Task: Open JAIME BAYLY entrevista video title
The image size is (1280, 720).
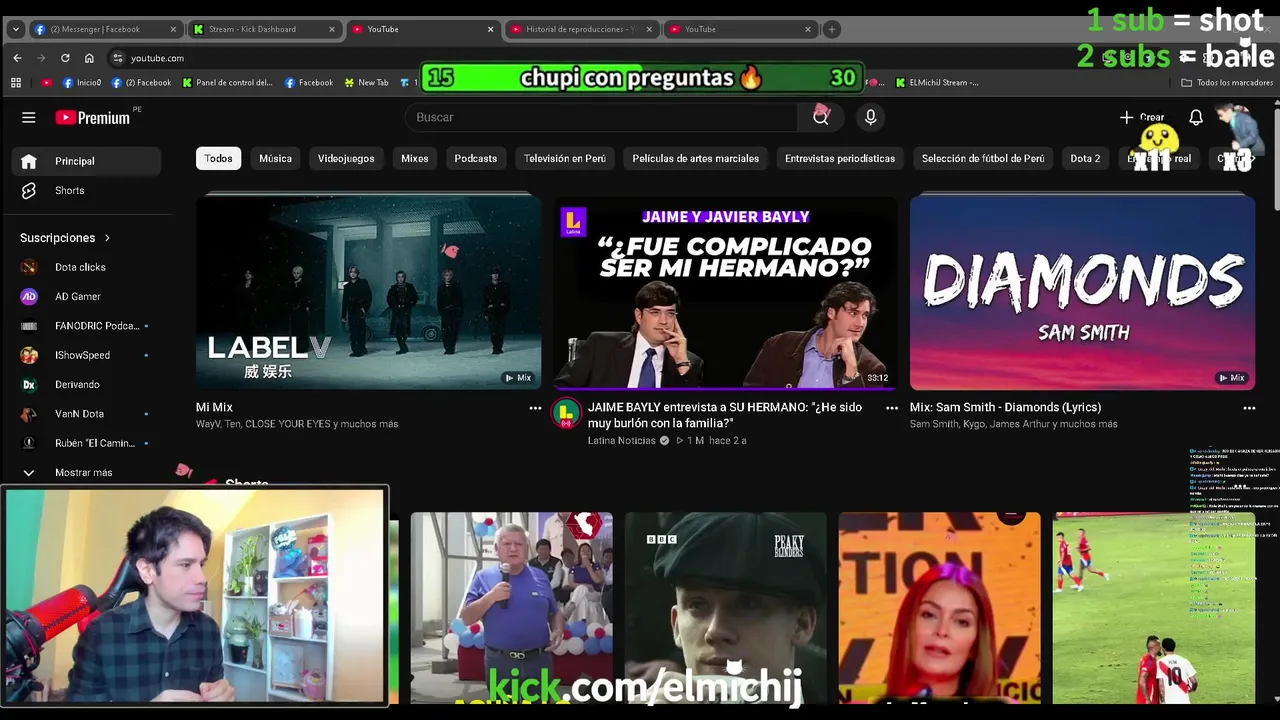Action: click(725, 415)
